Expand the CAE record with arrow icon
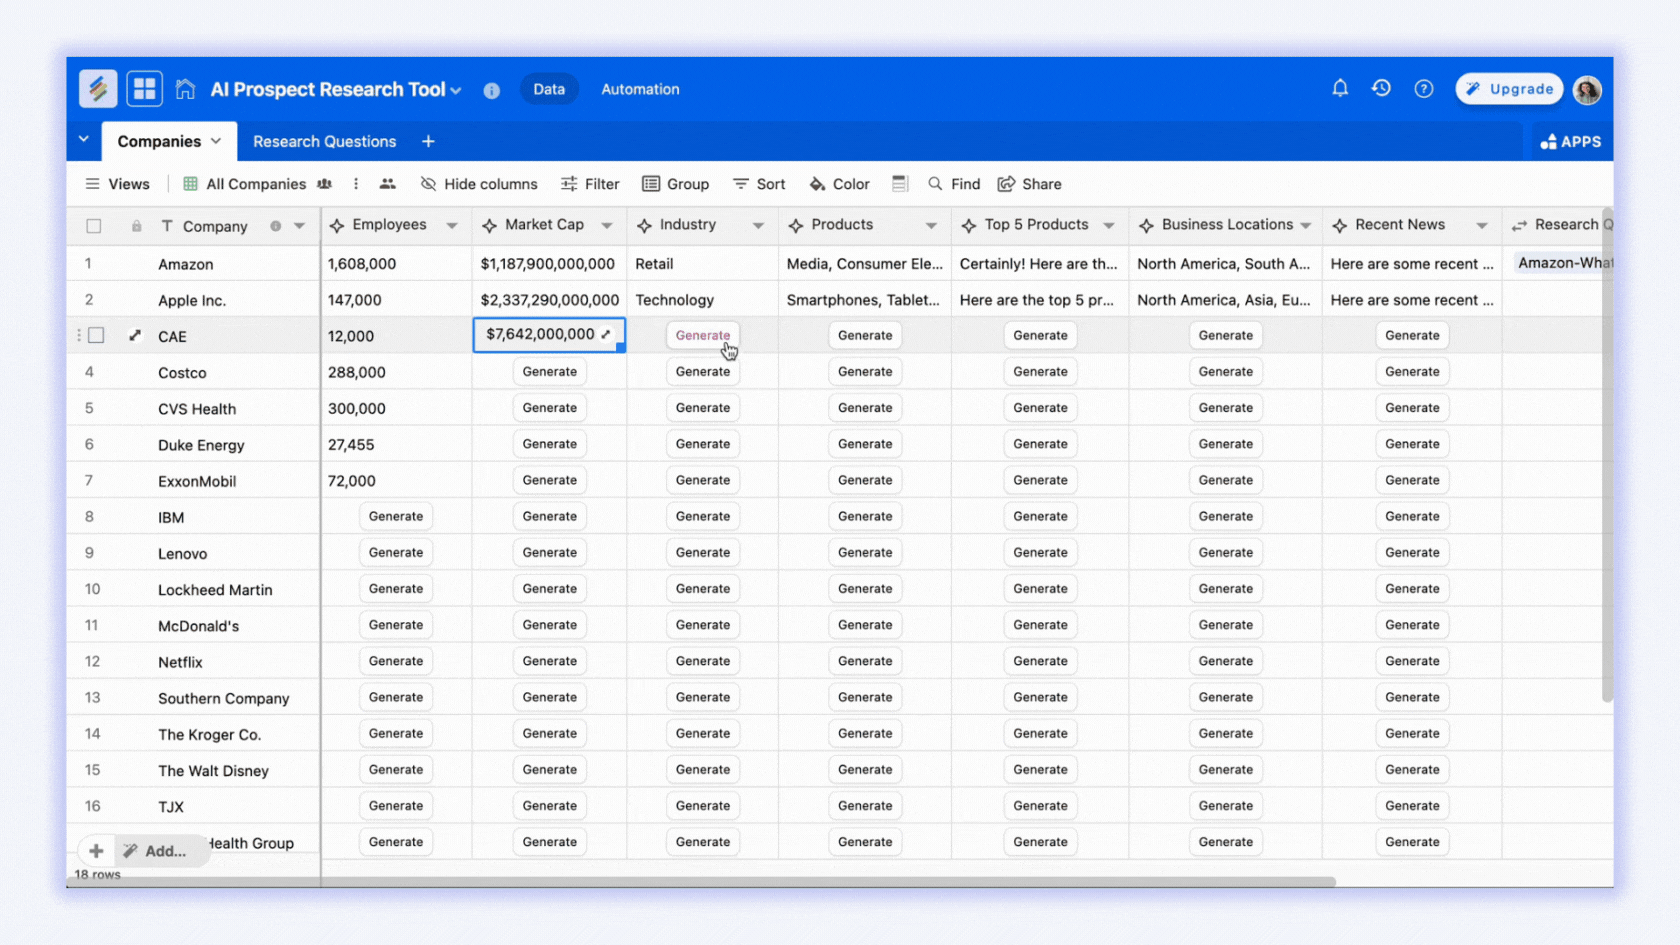Screen dimensions: 1680x945 (x=135, y=336)
